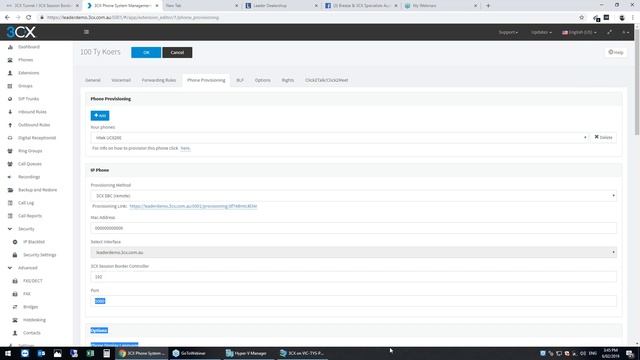640x360 pixels.
Task: Open Call Queues in the sidebar
Action: [x=30, y=164]
